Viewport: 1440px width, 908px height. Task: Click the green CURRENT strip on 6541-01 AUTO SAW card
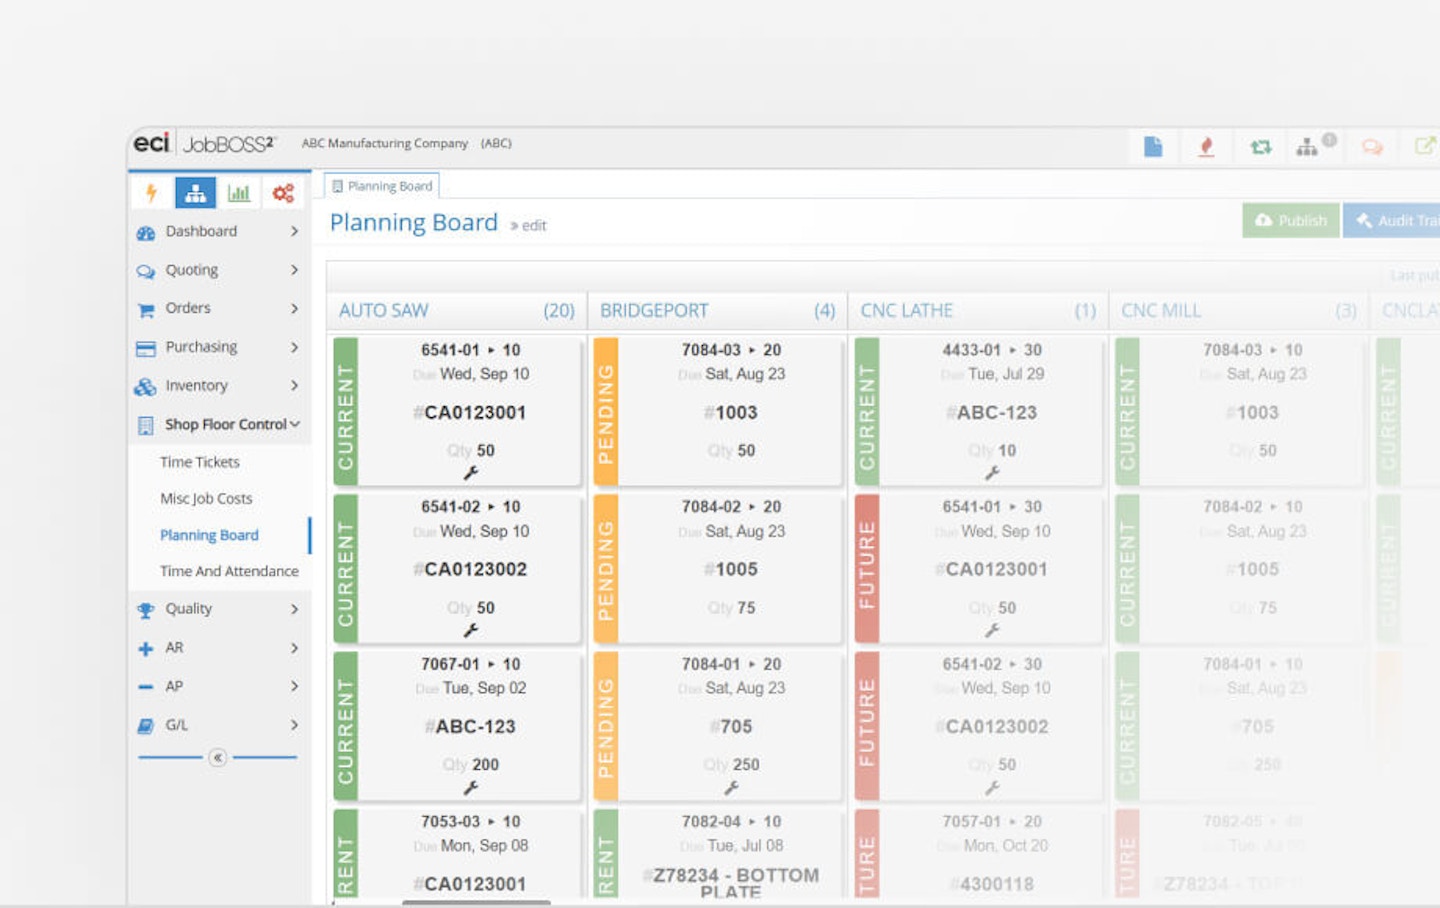pyautogui.click(x=346, y=412)
